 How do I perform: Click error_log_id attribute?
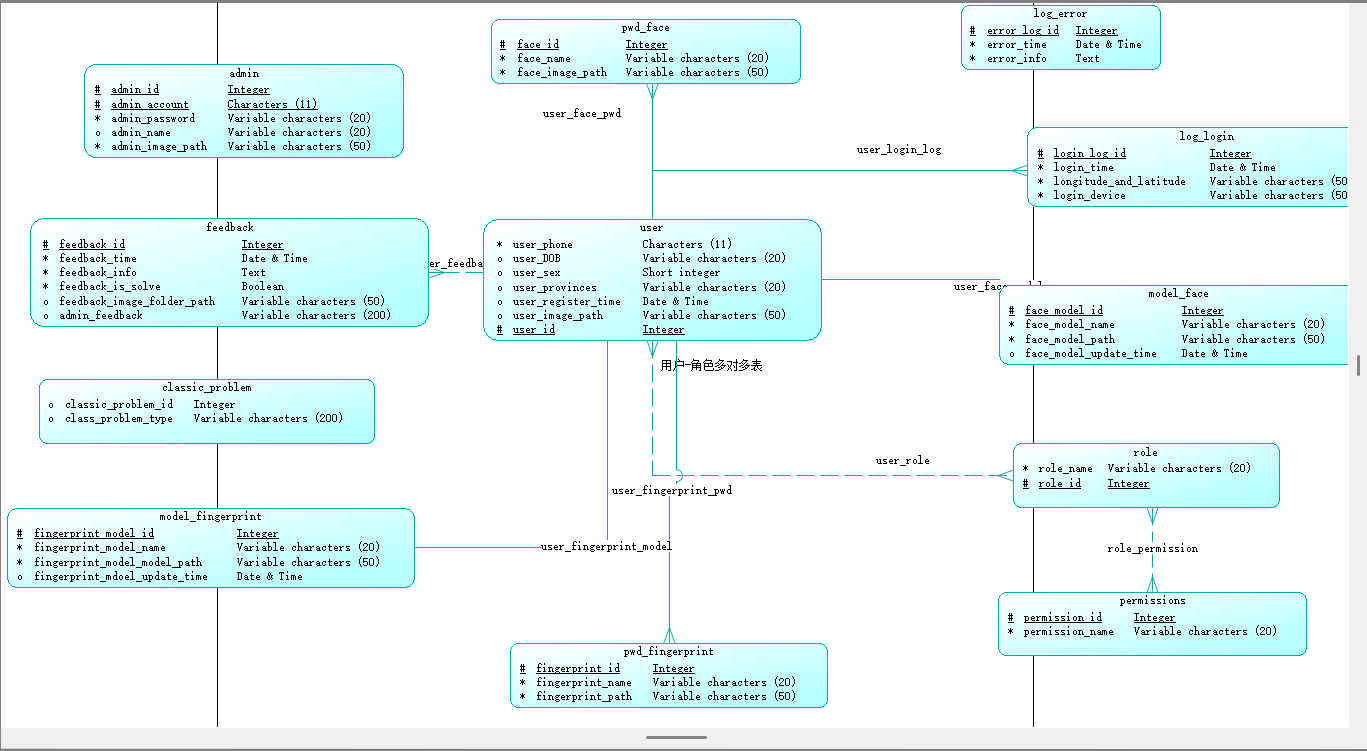[1023, 30]
